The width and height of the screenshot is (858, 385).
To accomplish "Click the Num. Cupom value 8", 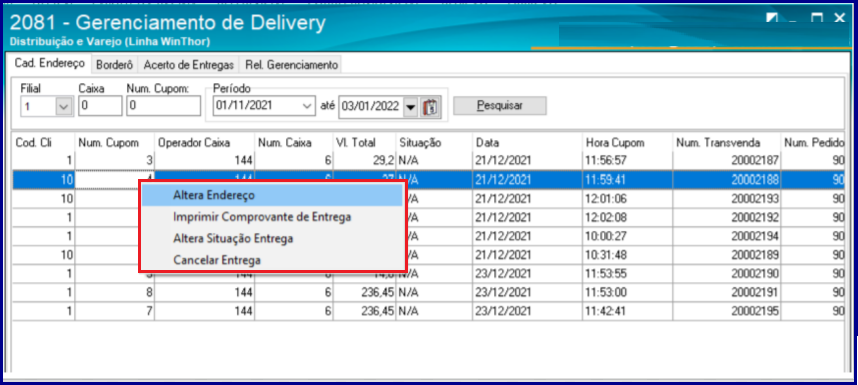I will tap(115, 292).
